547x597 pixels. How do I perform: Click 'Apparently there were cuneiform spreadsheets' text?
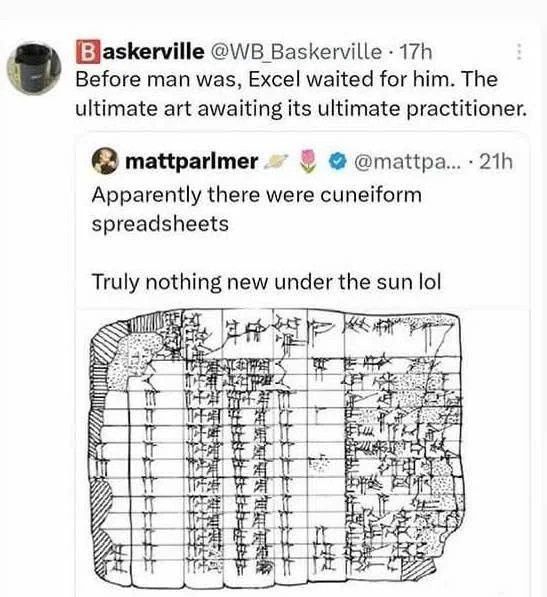pyautogui.click(x=257, y=209)
